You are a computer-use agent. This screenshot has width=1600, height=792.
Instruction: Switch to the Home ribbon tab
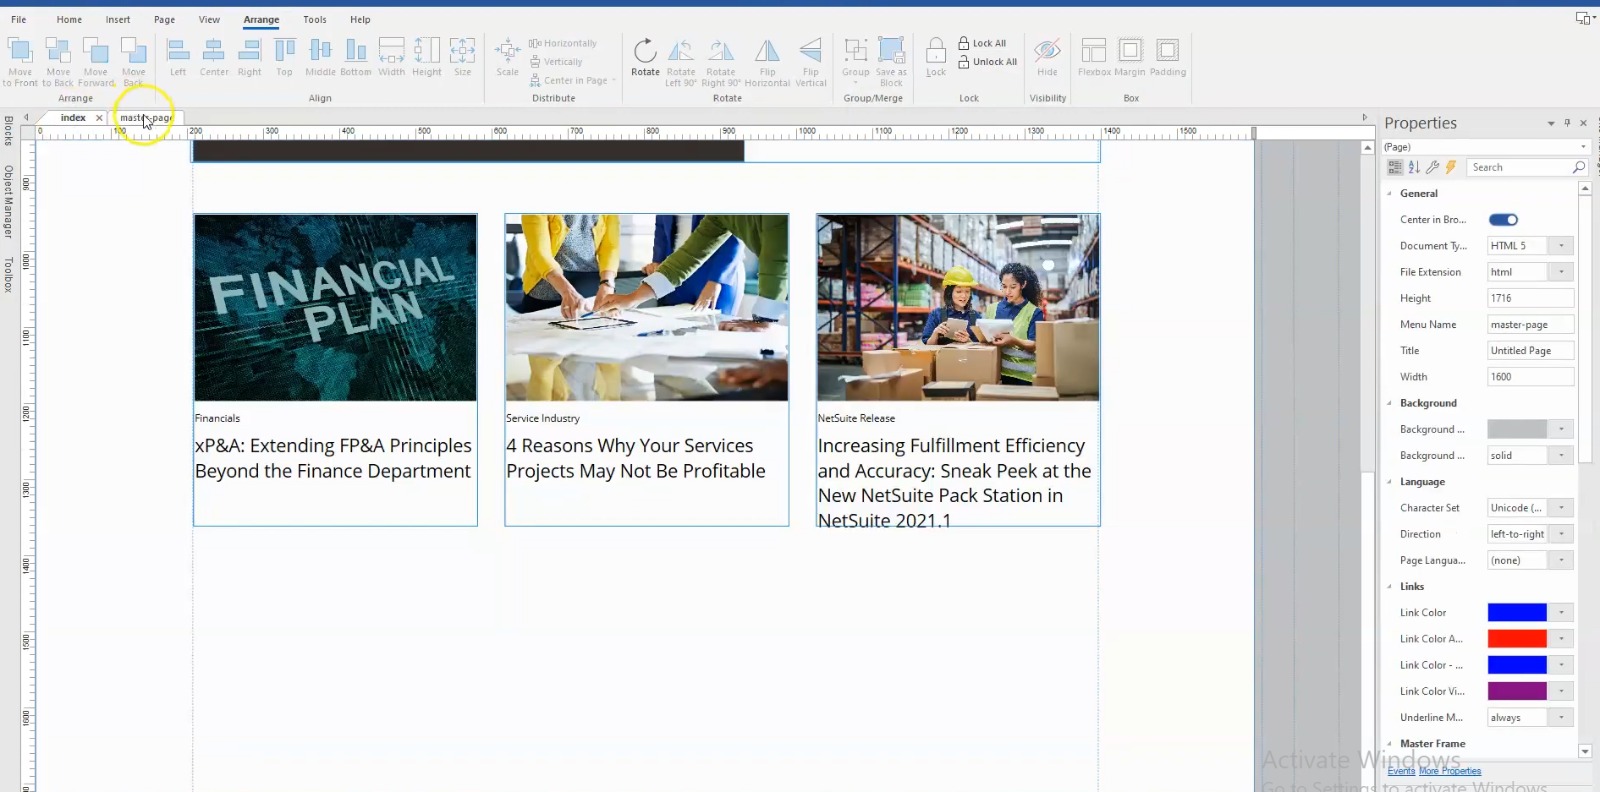pos(69,20)
